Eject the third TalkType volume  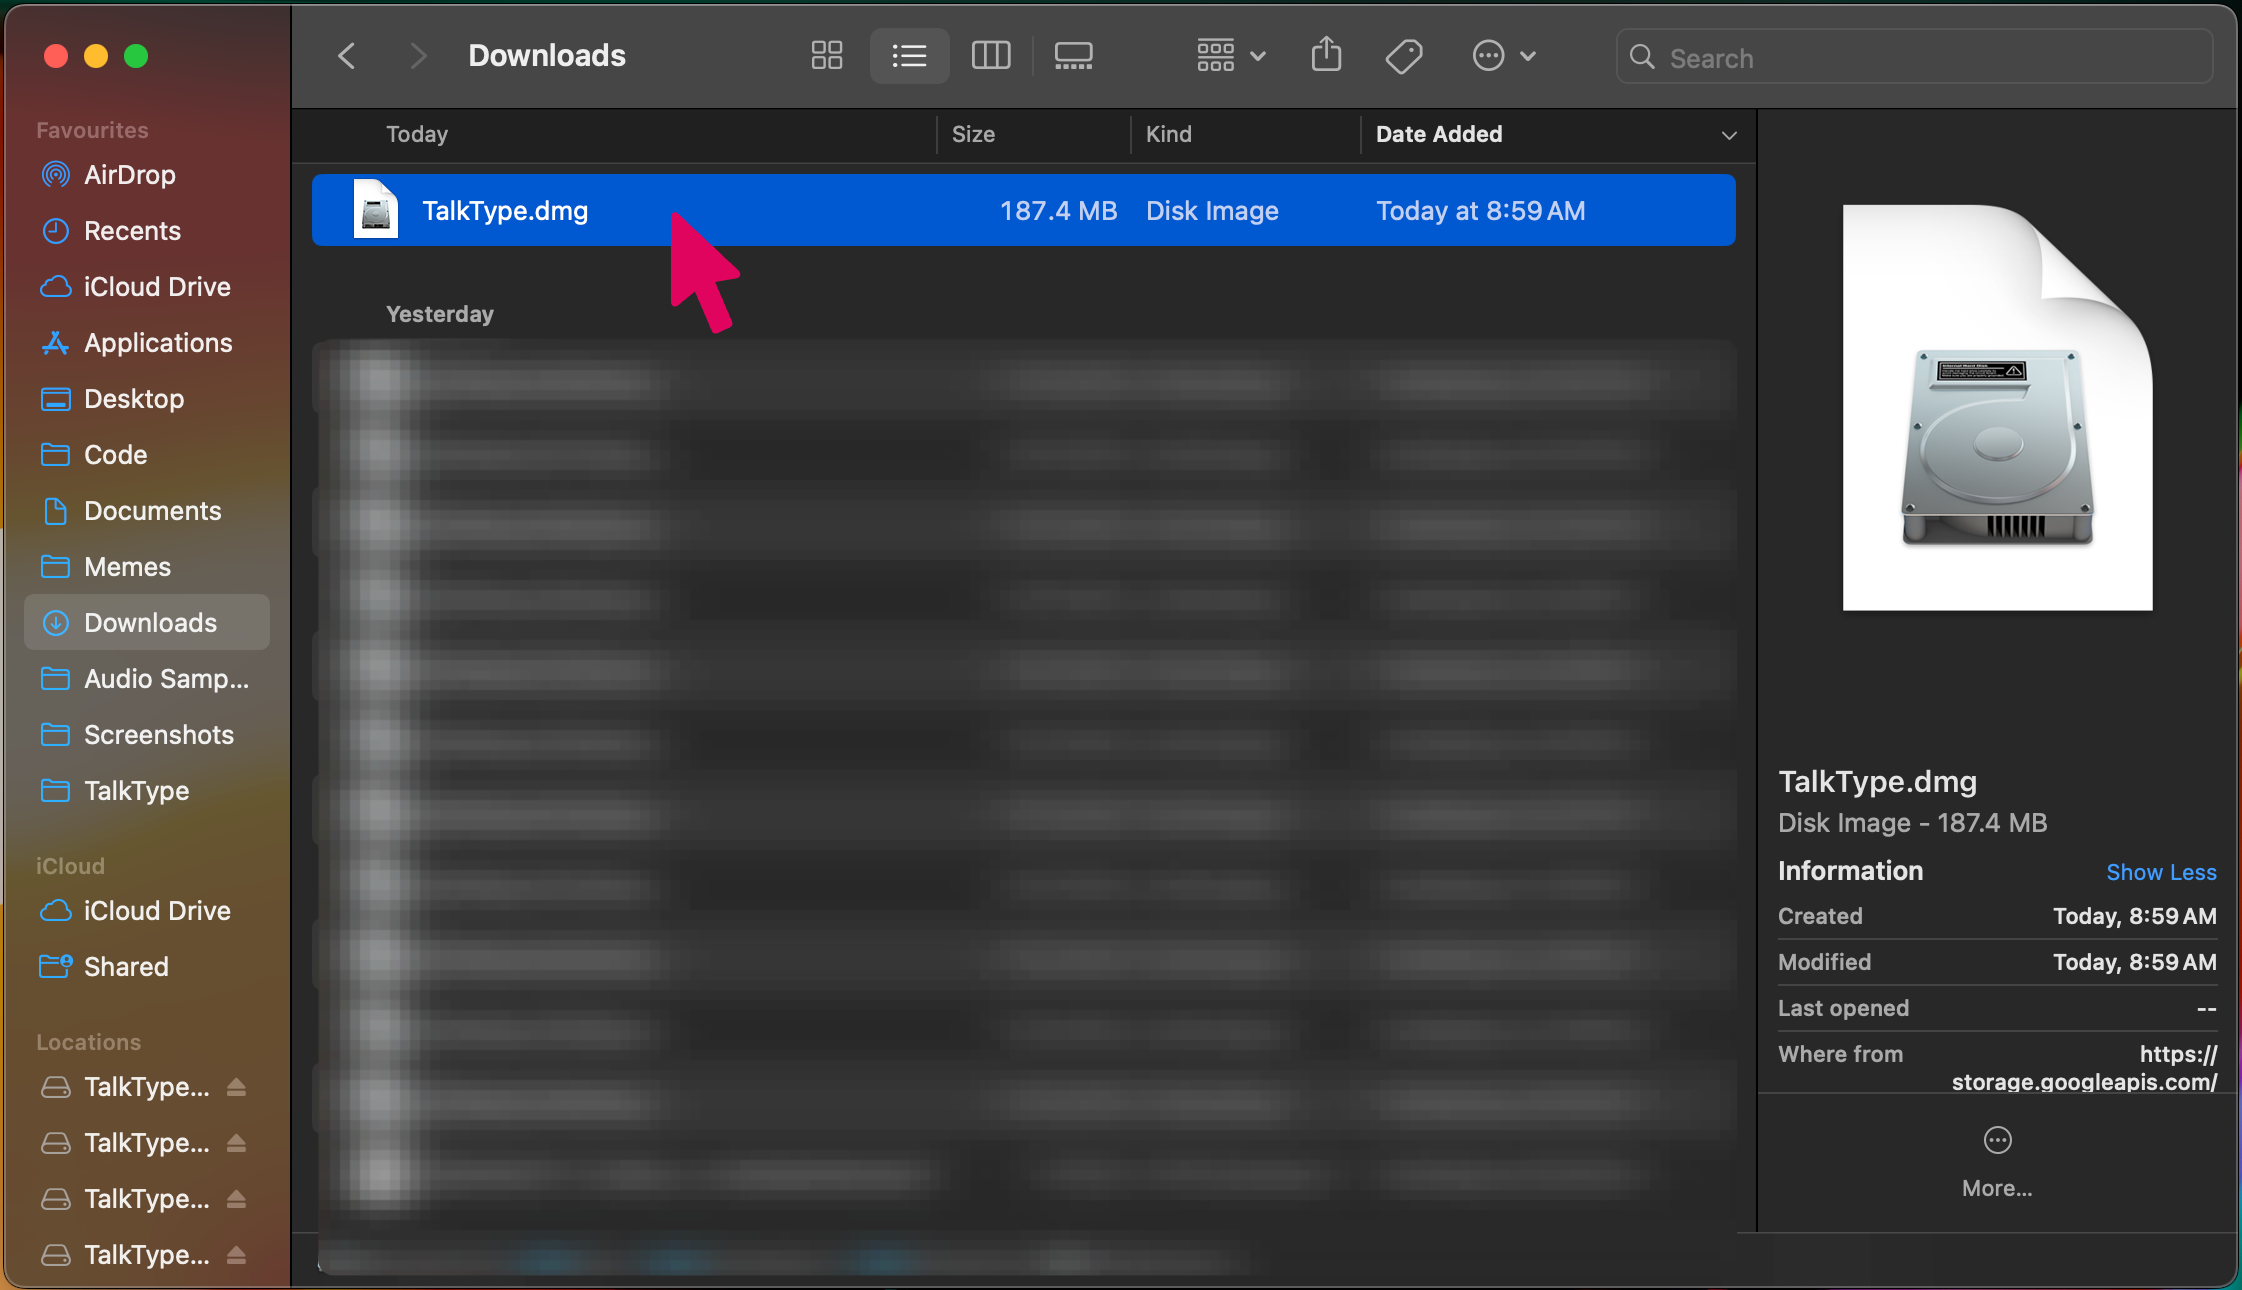pyautogui.click(x=236, y=1199)
